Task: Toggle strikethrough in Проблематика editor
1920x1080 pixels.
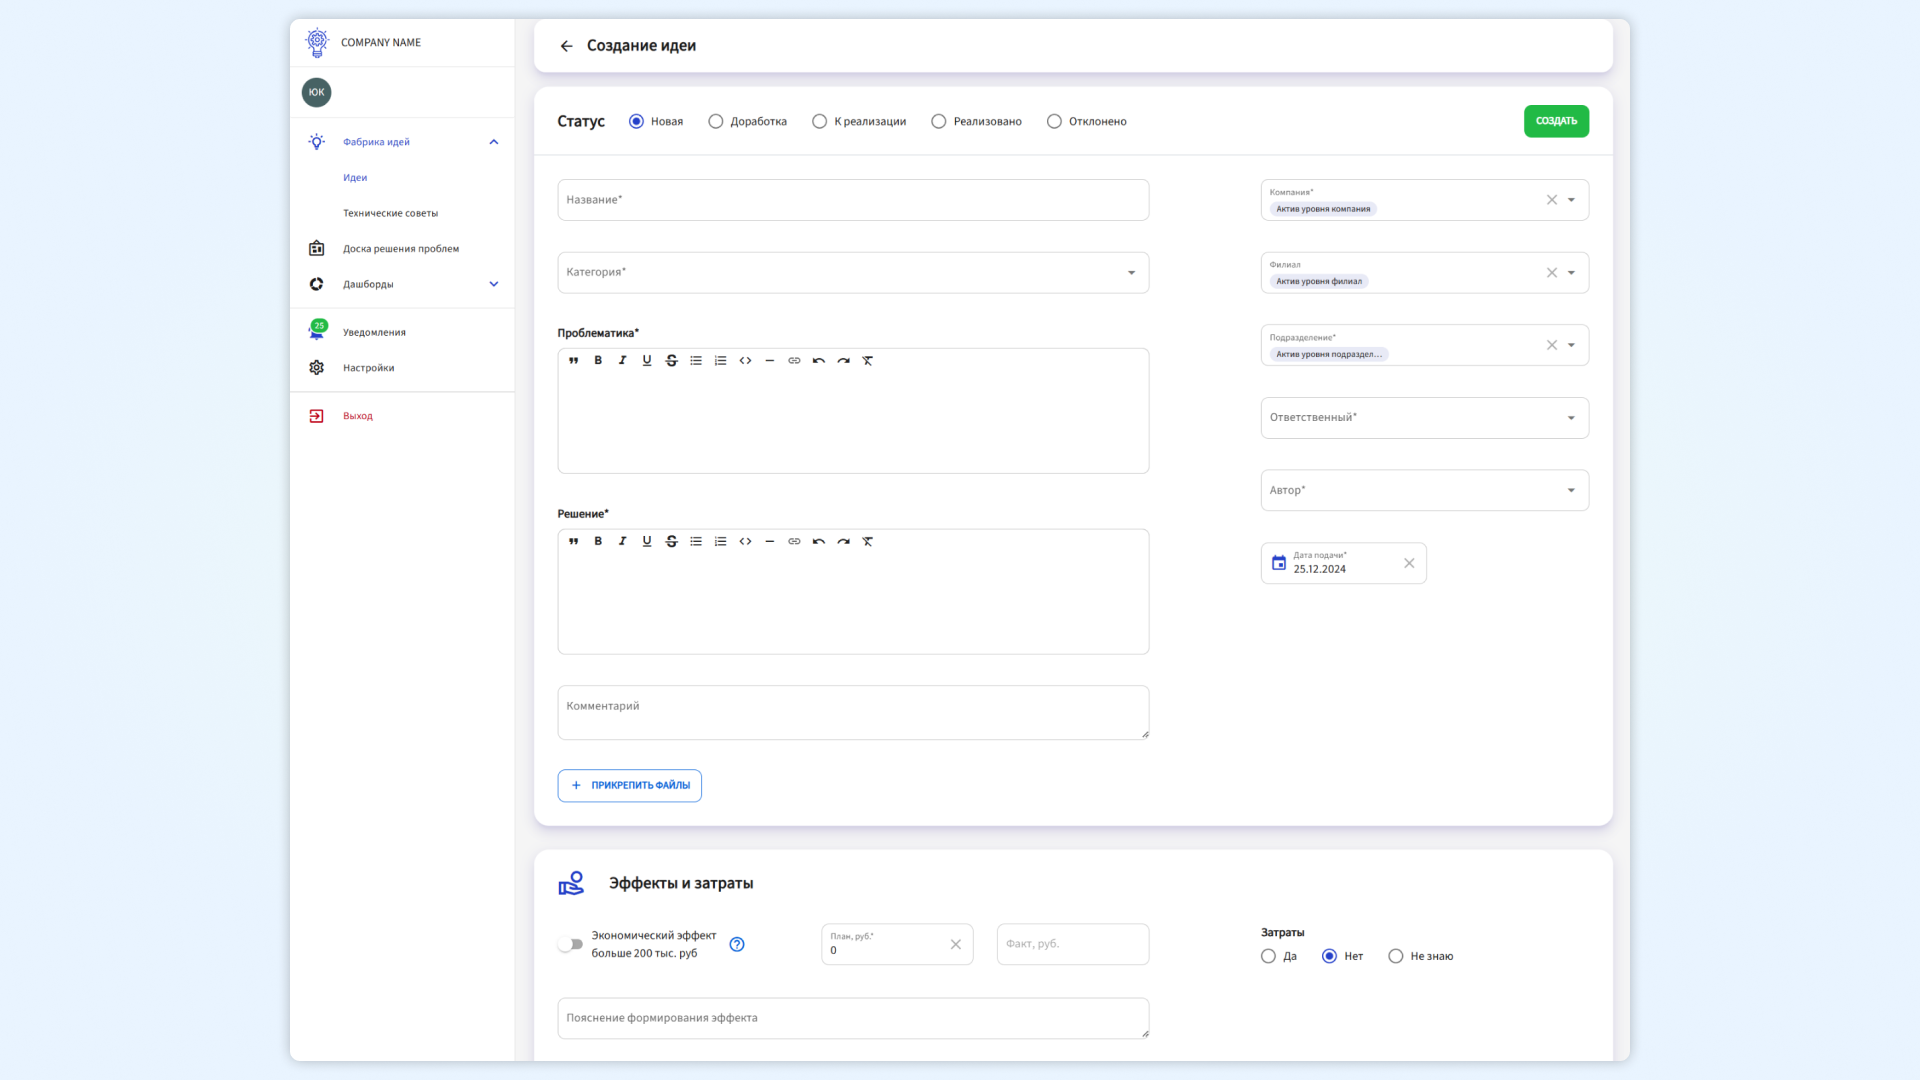Action: [671, 361]
